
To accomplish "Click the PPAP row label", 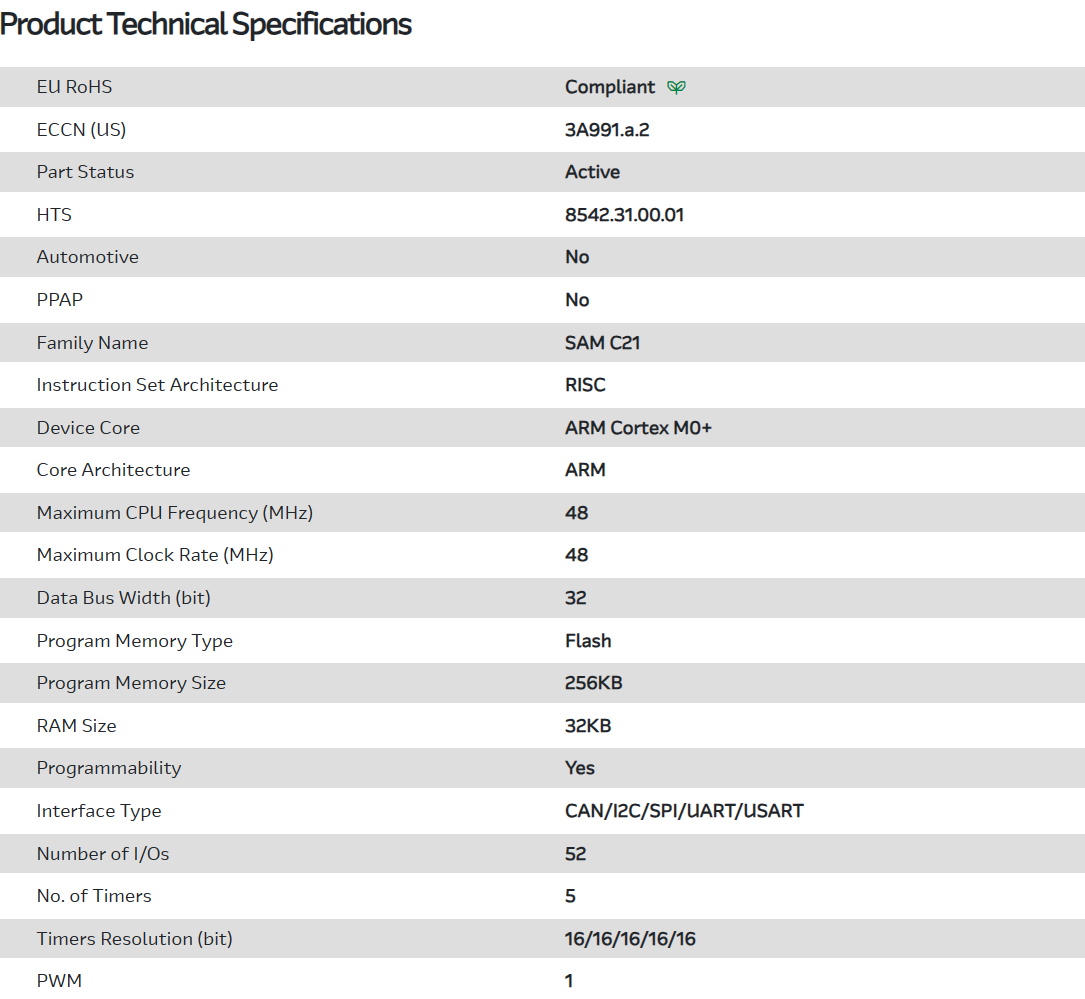I will [60, 300].
